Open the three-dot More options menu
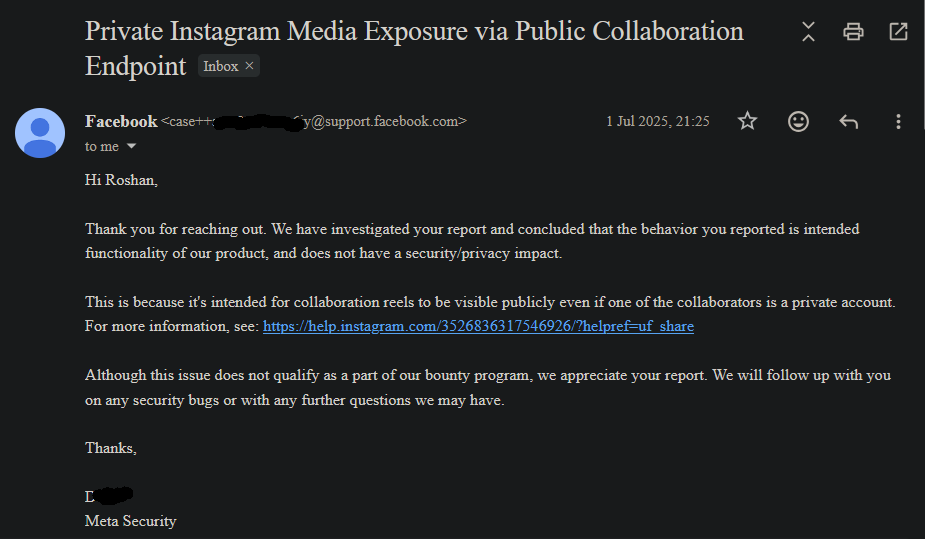This screenshot has width=925, height=539. pos(898,121)
